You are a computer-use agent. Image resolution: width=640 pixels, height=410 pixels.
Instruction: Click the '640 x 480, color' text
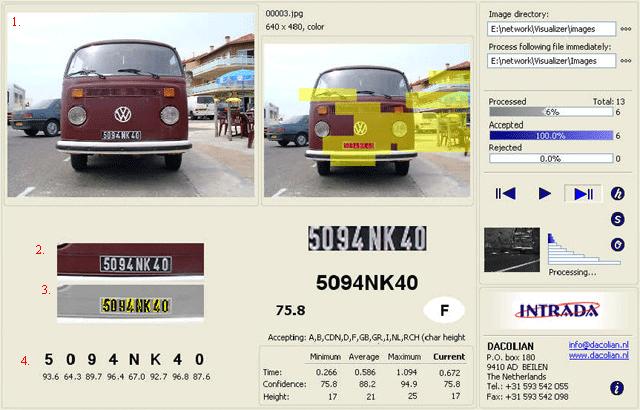[x=294, y=27]
